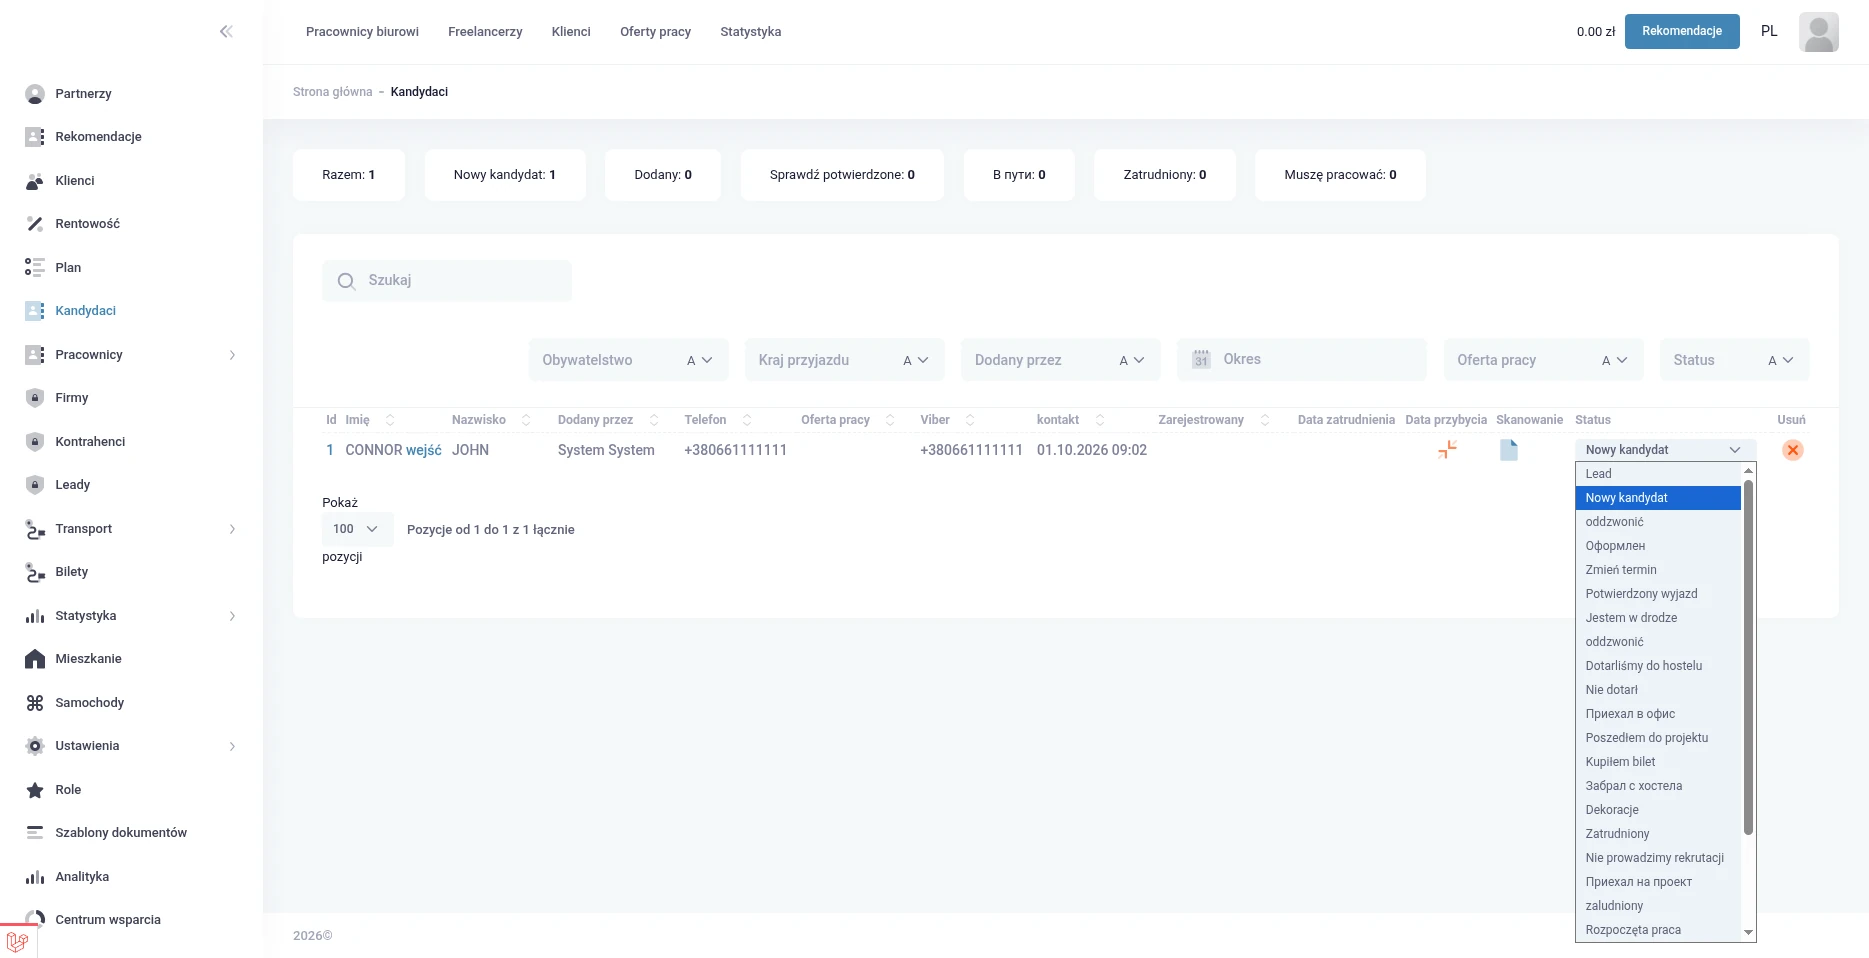
Task: Click the Role star icon
Action: [x=35, y=790]
